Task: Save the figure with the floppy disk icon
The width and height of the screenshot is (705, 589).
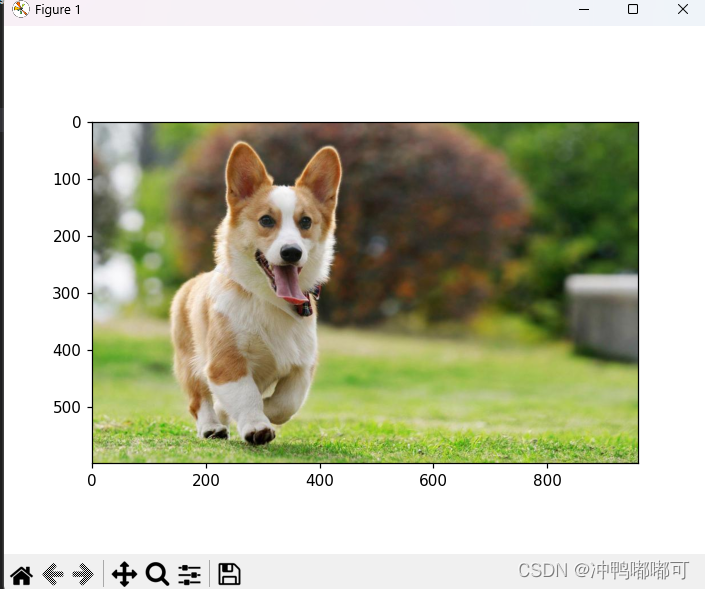Action: click(229, 574)
